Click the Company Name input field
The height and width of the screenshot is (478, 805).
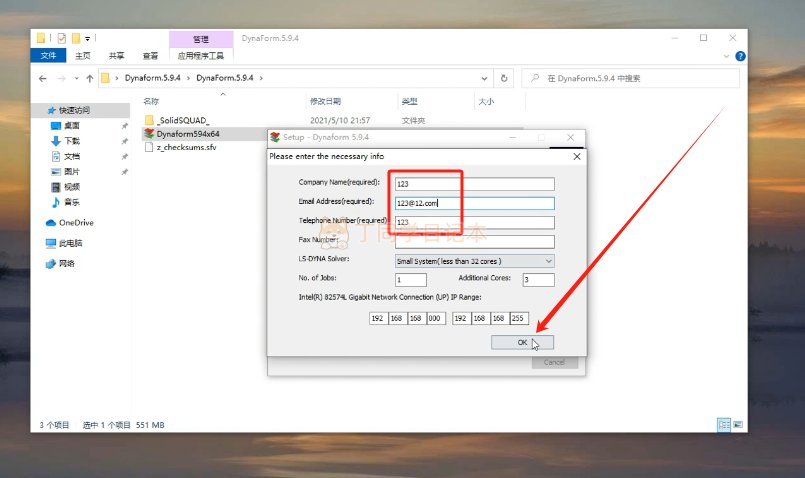click(x=474, y=184)
